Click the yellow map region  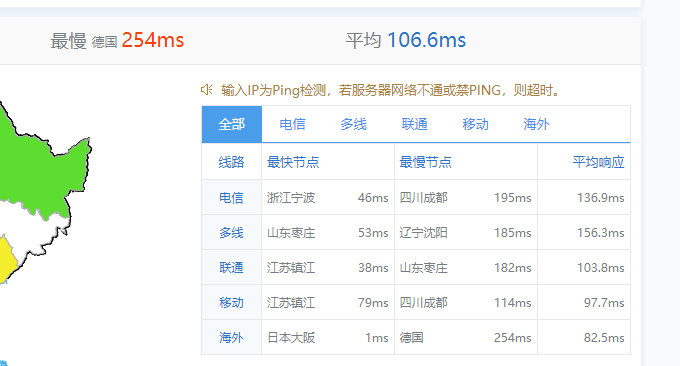pyautogui.click(x=7, y=259)
